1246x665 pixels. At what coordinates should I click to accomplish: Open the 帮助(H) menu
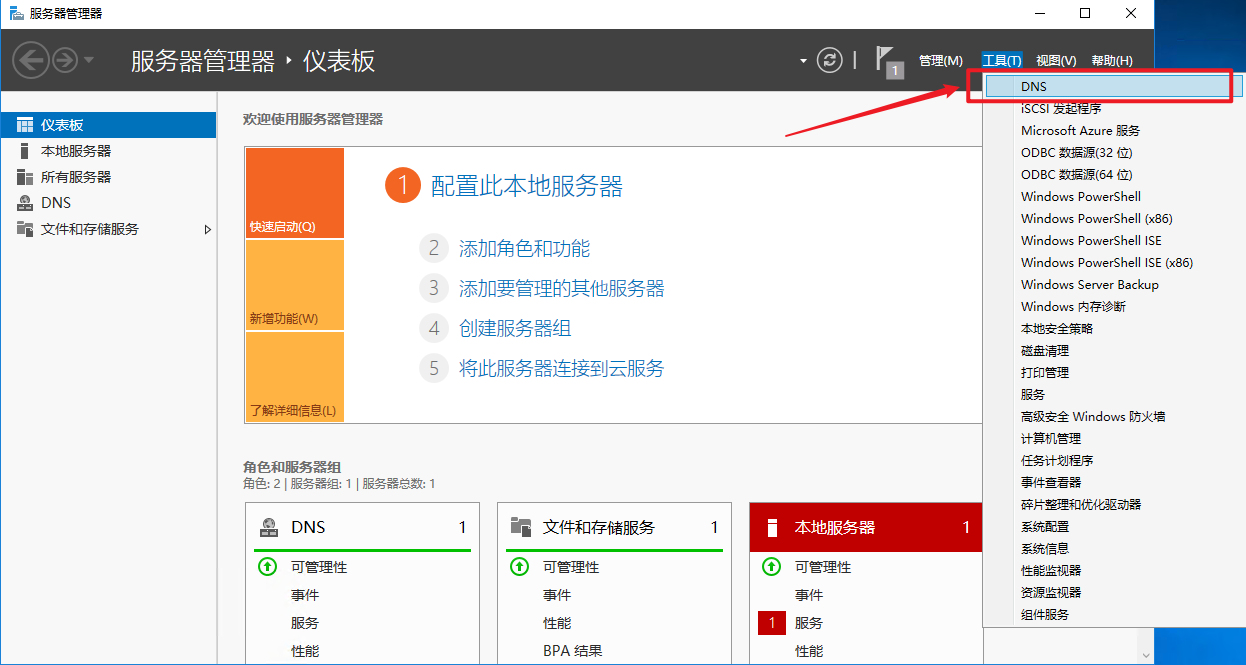tap(1112, 61)
